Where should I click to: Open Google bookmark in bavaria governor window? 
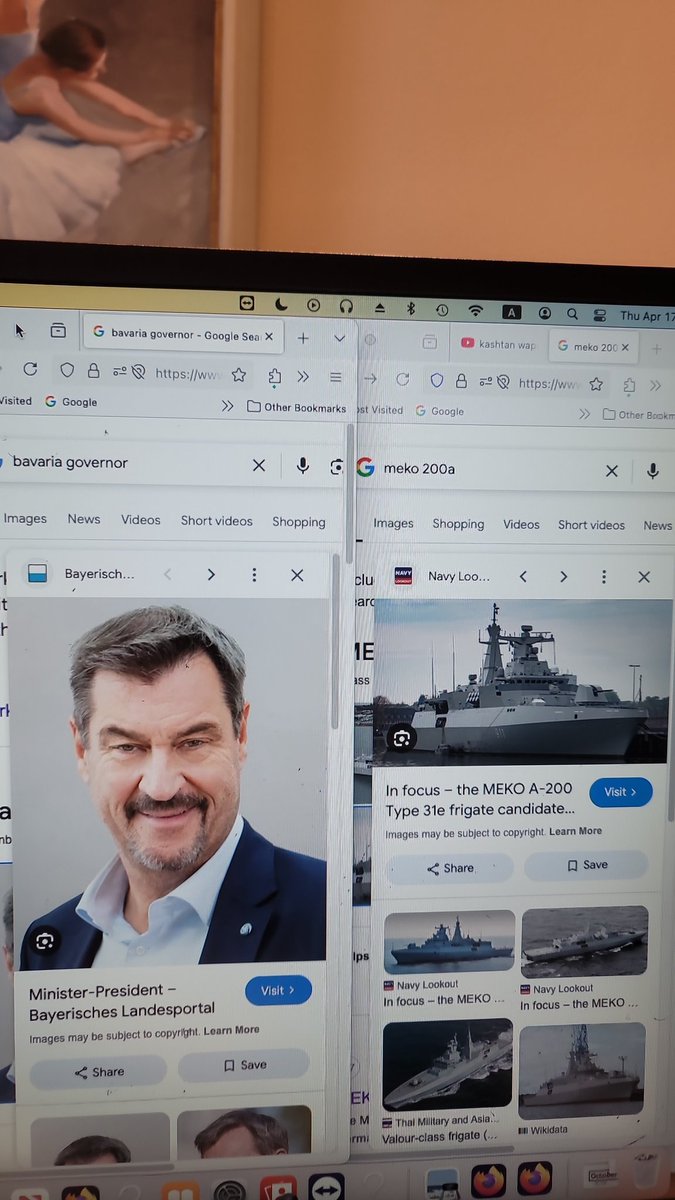(x=71, y=401)
